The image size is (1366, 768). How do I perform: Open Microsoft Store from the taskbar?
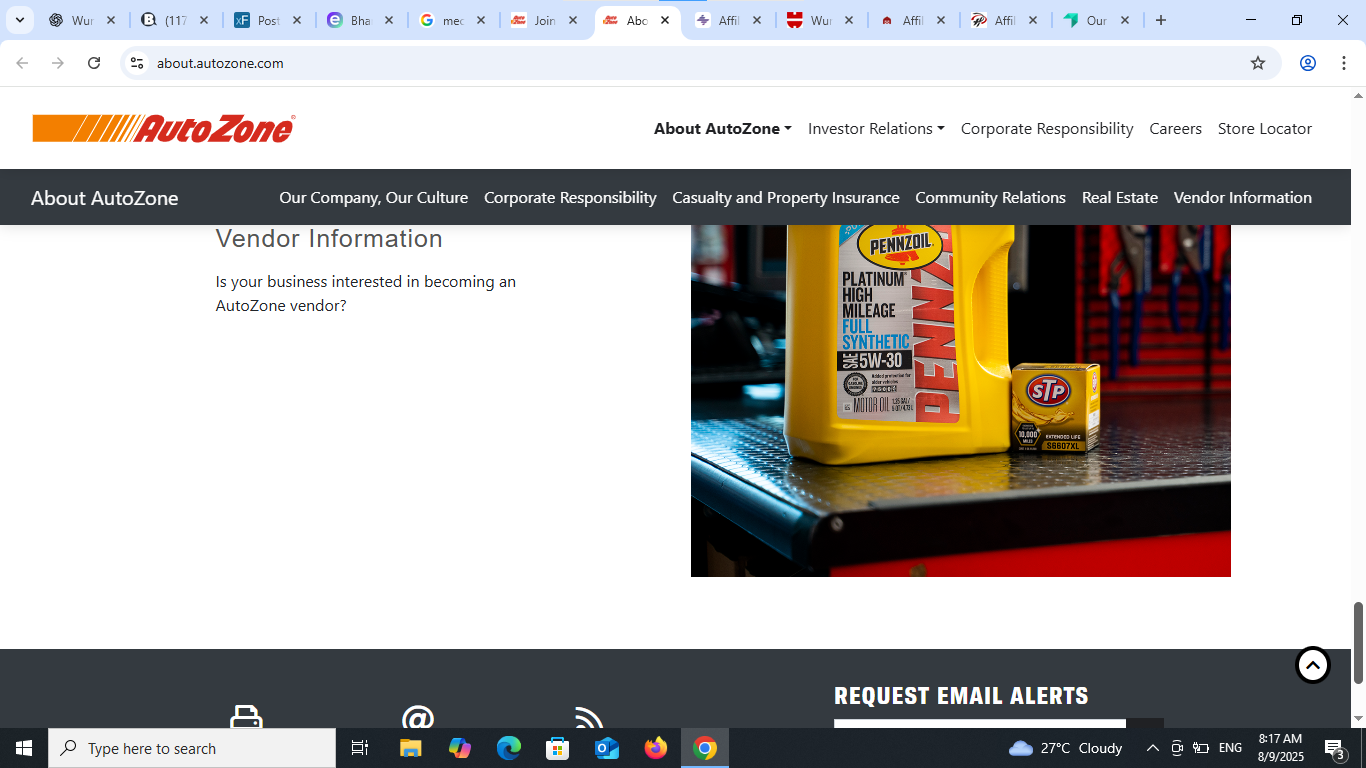558,748
